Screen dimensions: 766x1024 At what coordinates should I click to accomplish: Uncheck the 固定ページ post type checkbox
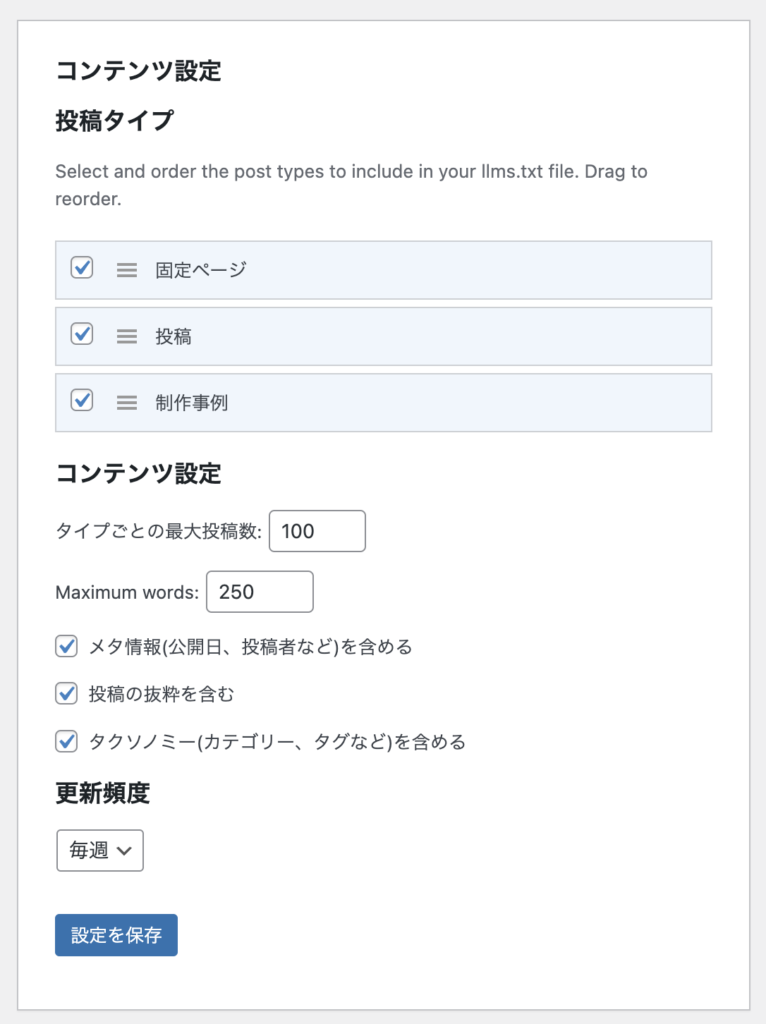click(82, 268)
